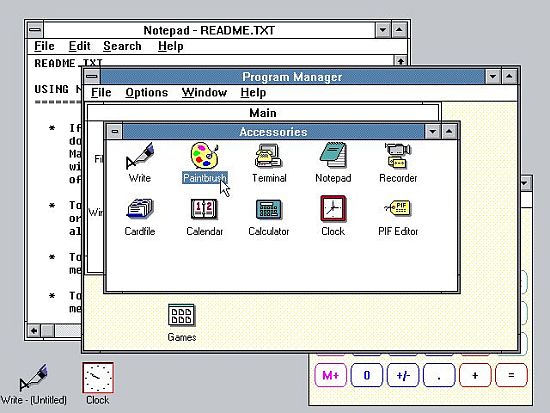Maximize the Accessories group window
550x413 pixels.
(449, 132)
